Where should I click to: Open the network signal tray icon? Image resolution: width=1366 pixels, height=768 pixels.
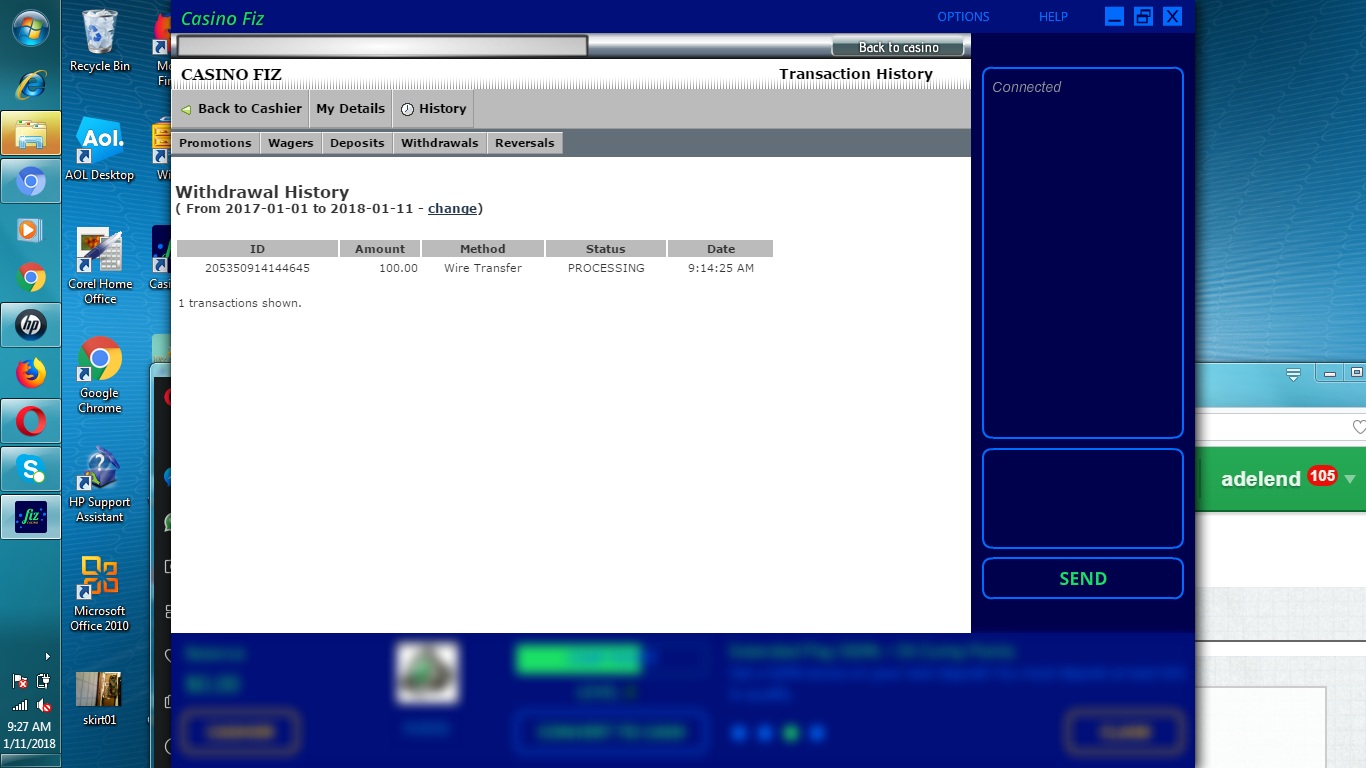click(x=20, y=705)
